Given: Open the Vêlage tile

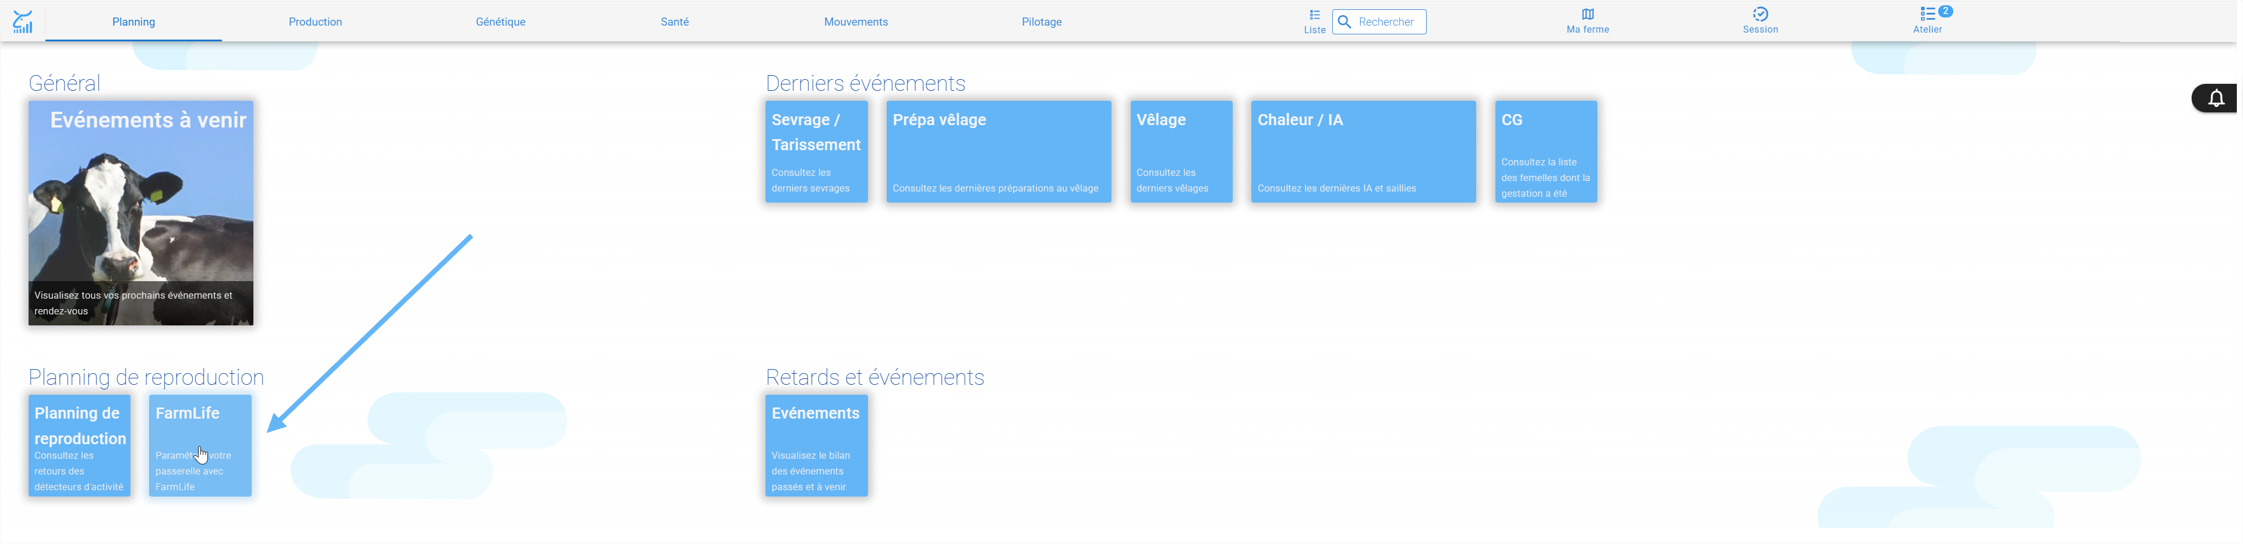Looking at the screenshot, I should (x=1181, y=151).
